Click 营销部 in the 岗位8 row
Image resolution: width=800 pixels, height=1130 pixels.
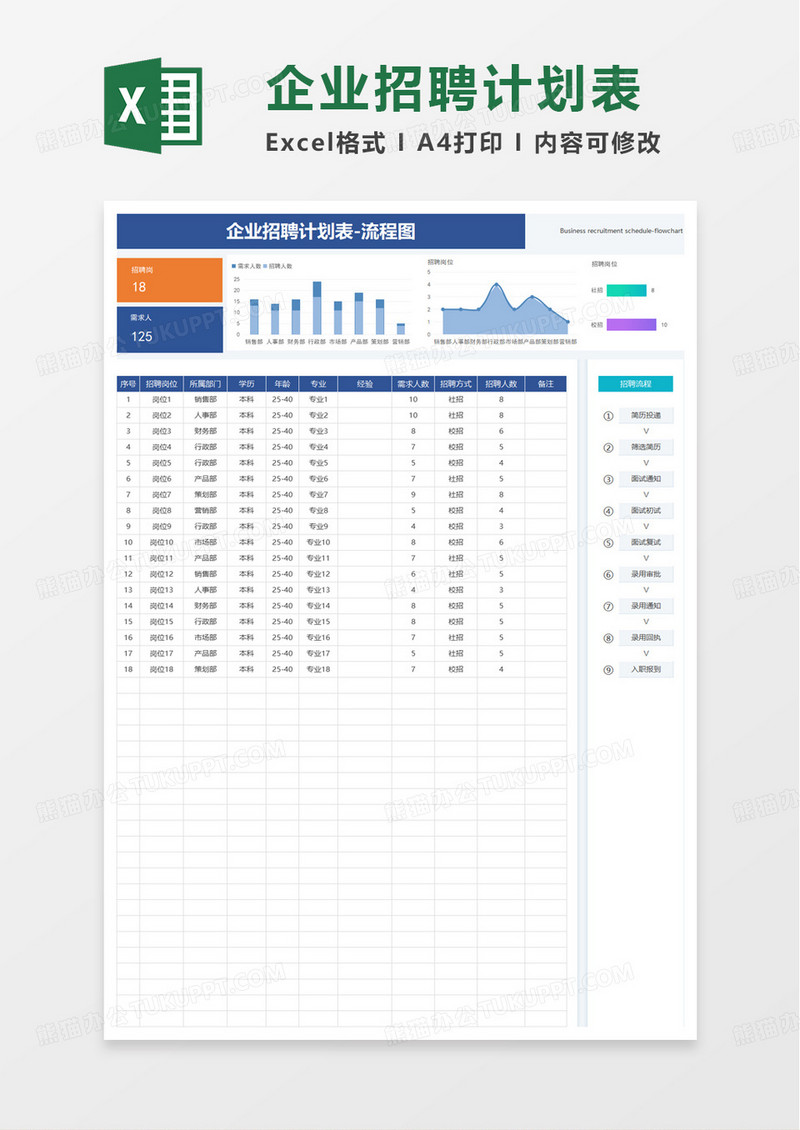[x=205, y=510]
